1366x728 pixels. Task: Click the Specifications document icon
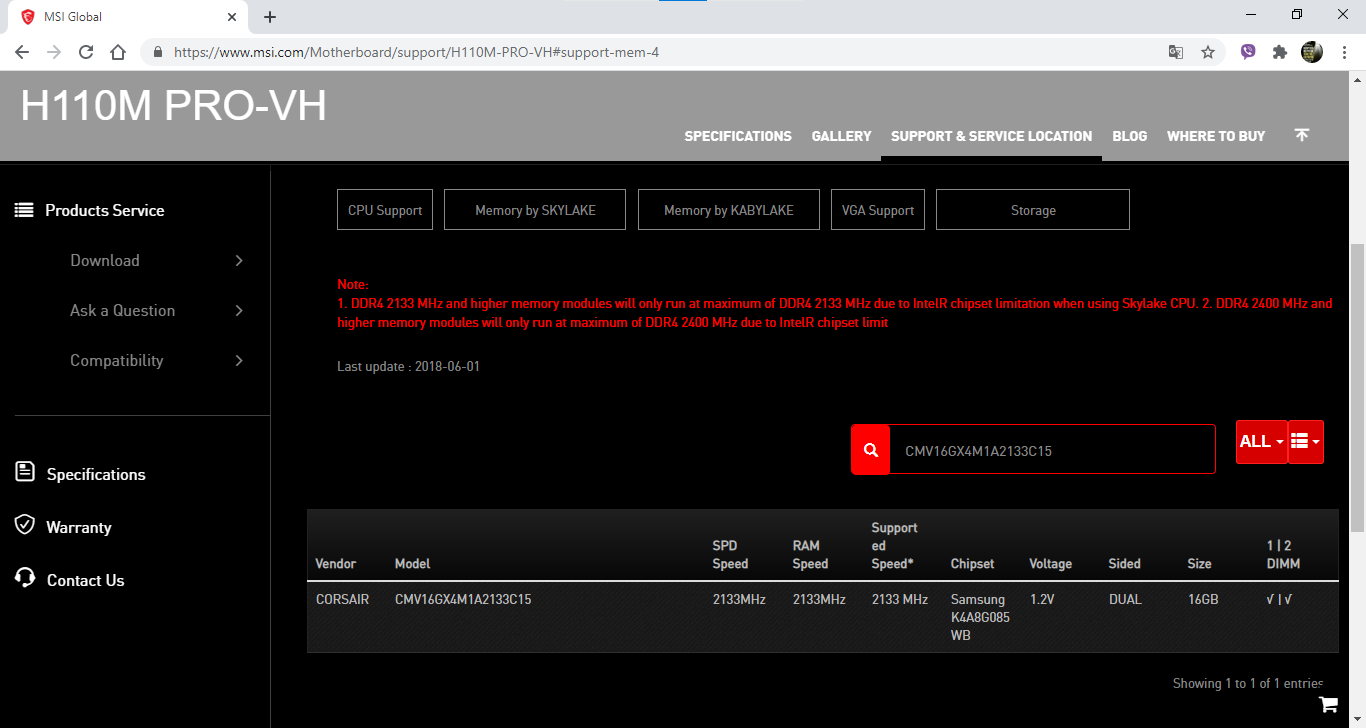[25, 472]
